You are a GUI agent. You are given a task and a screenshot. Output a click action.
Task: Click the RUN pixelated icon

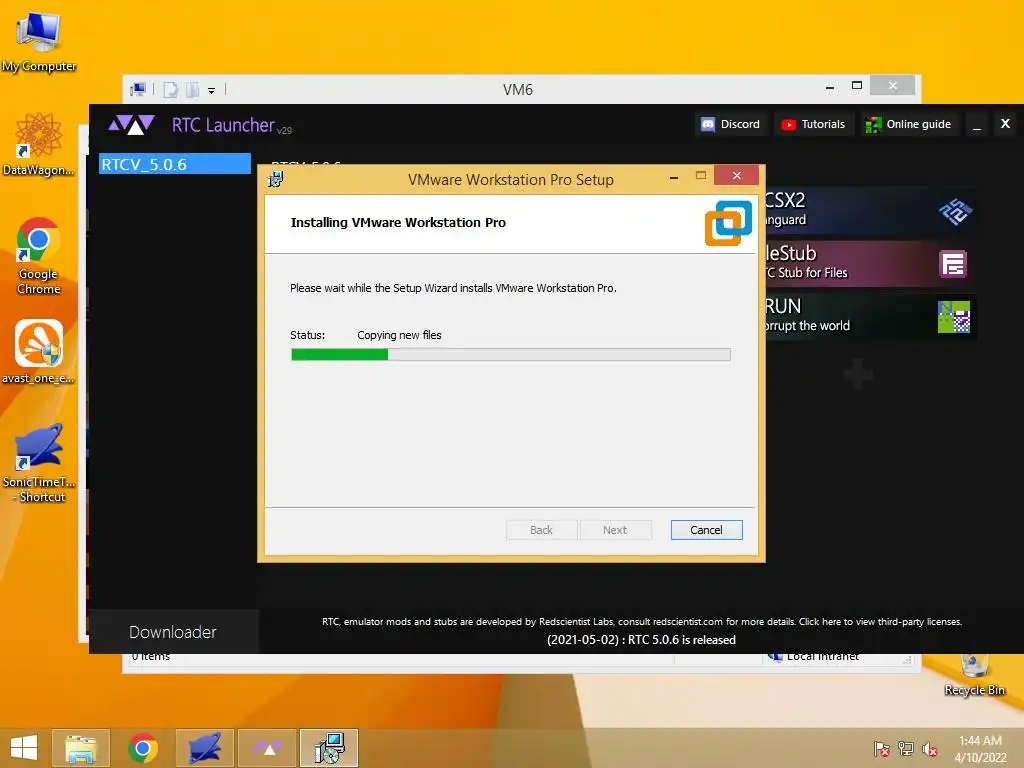click(953, 317)
